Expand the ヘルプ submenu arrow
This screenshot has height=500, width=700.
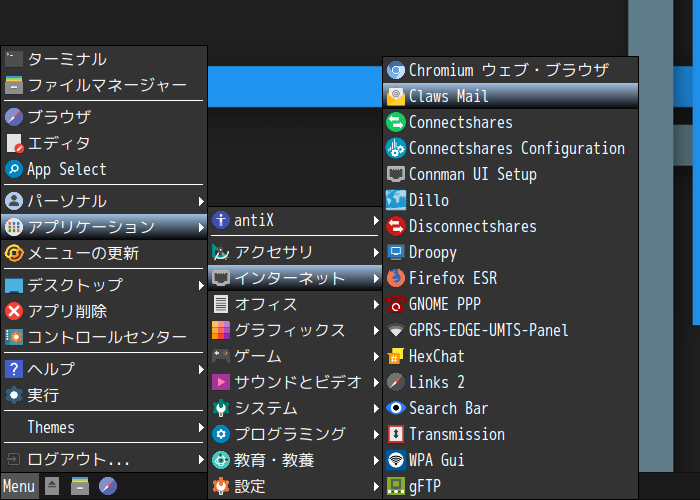click(201, 369)
